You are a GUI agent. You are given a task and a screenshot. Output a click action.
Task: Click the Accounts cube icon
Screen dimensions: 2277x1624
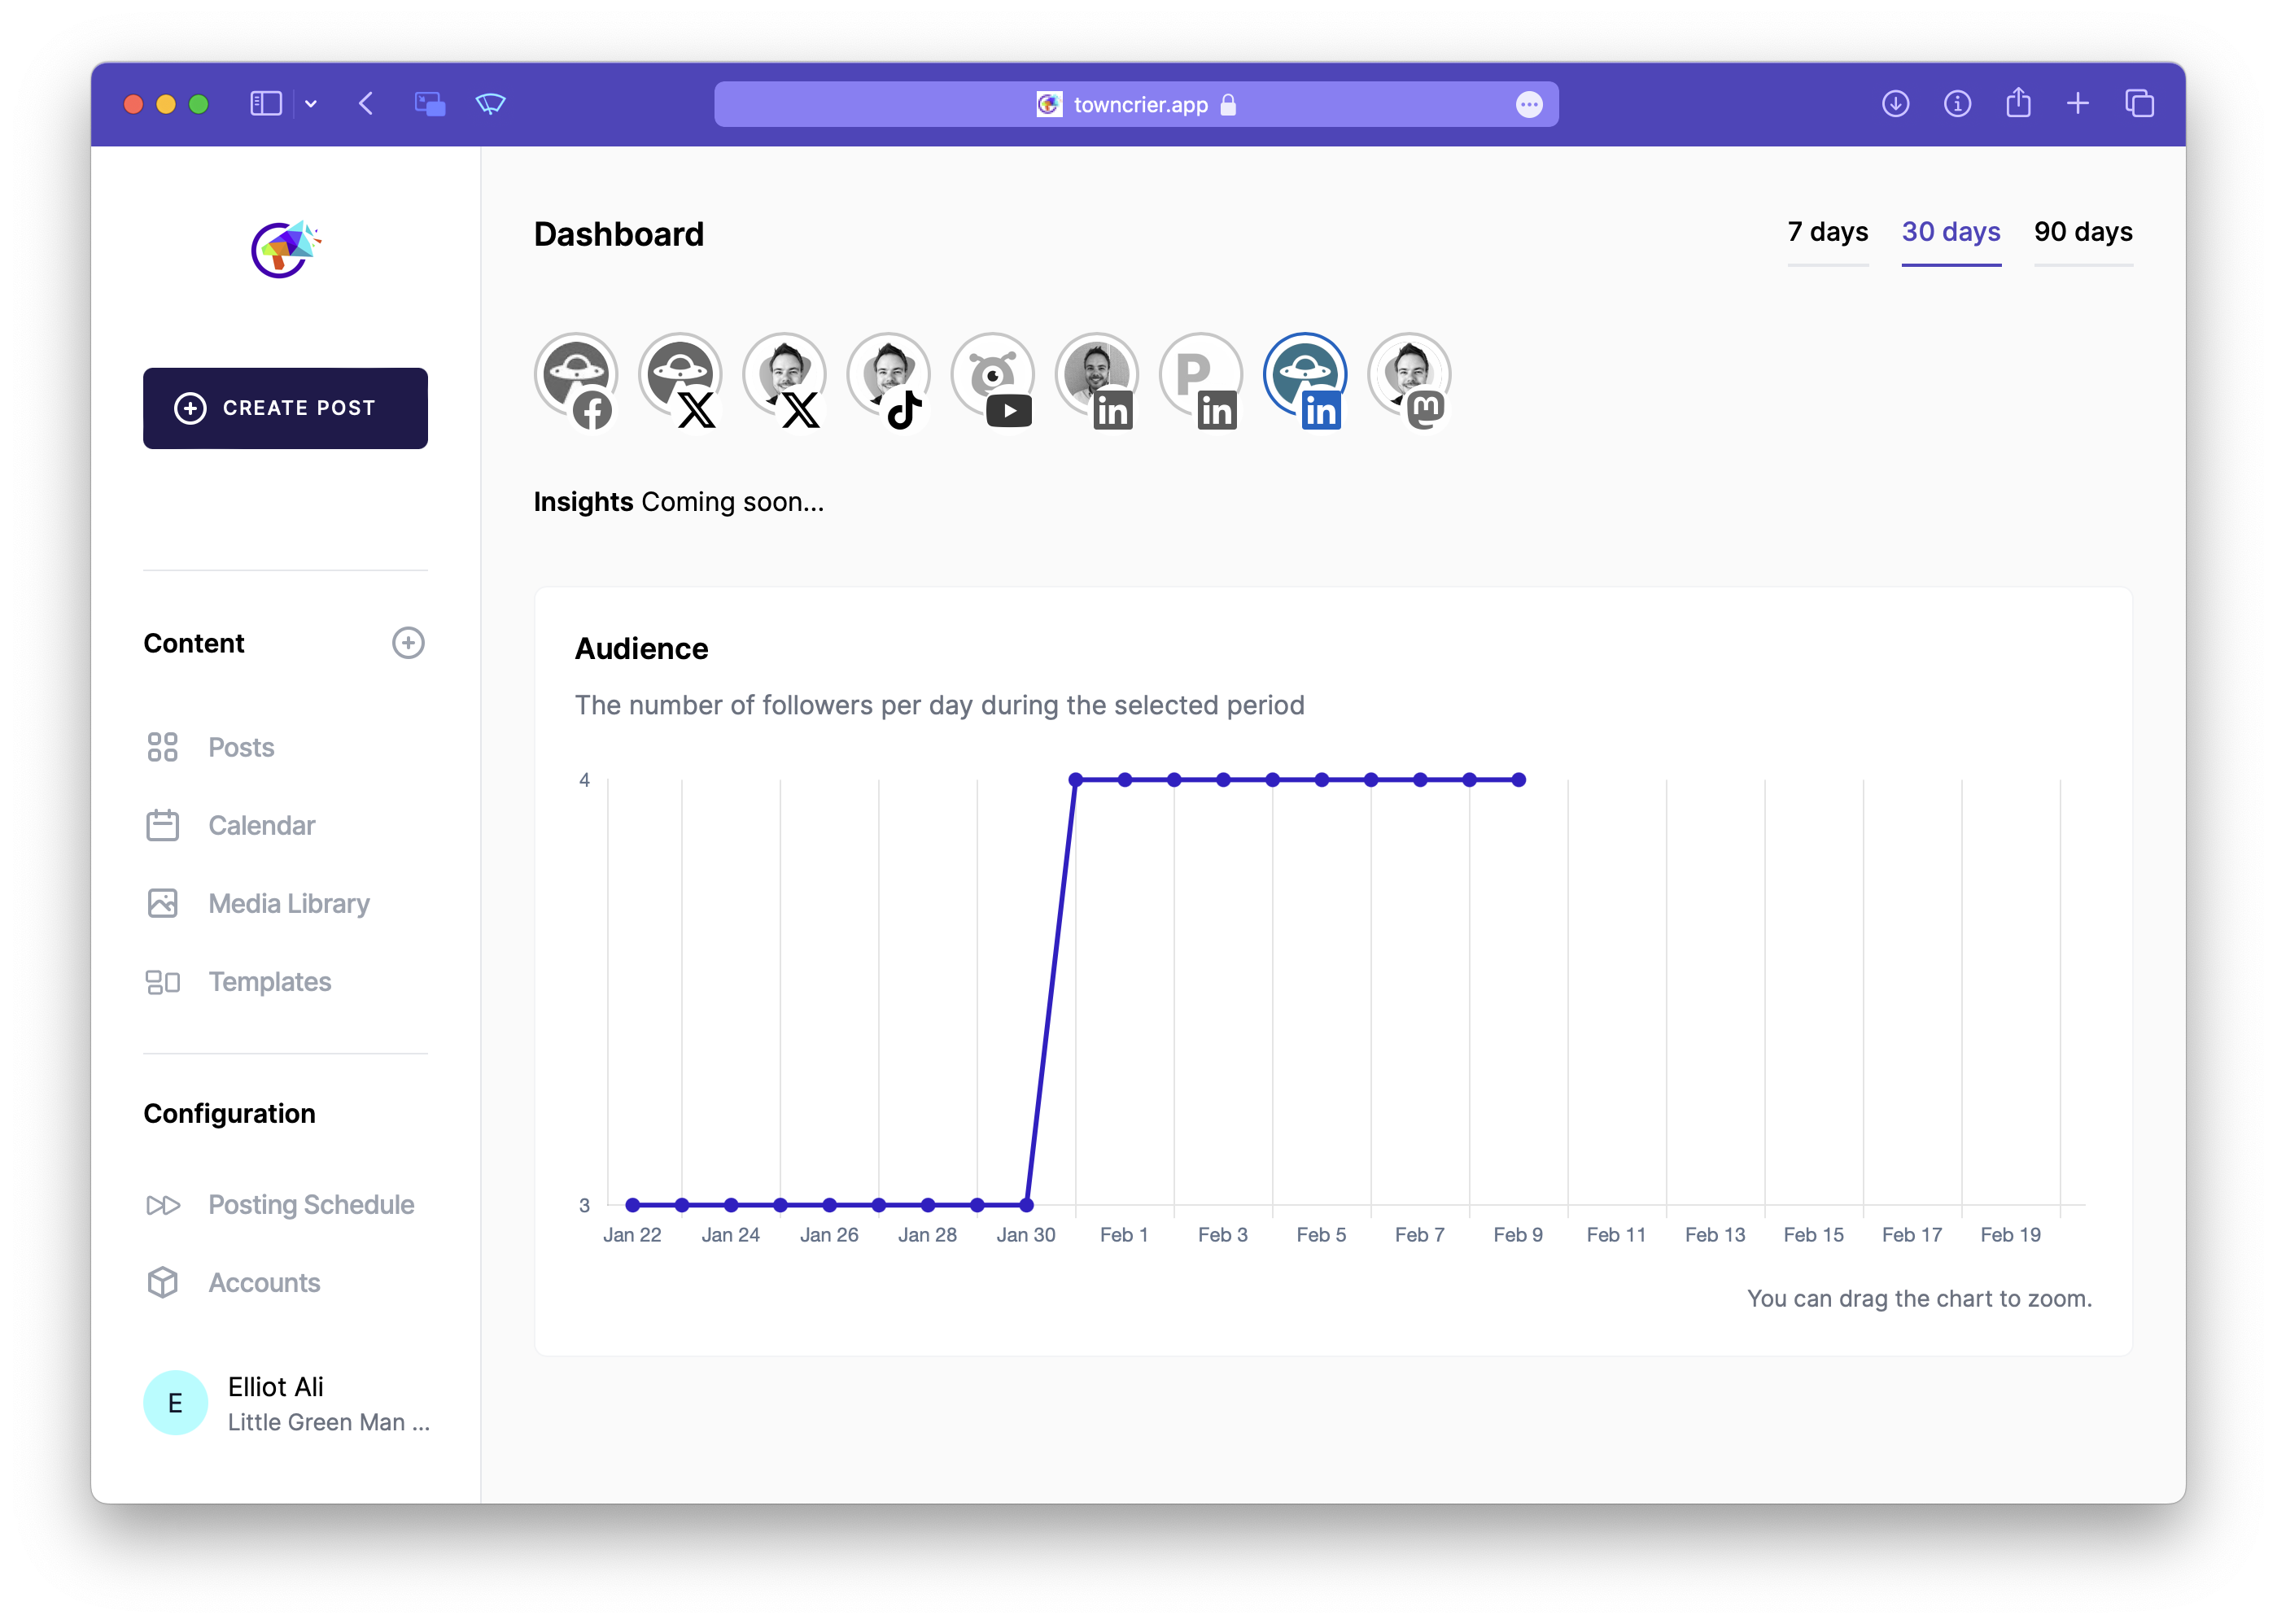click(x=162, y=1282)
